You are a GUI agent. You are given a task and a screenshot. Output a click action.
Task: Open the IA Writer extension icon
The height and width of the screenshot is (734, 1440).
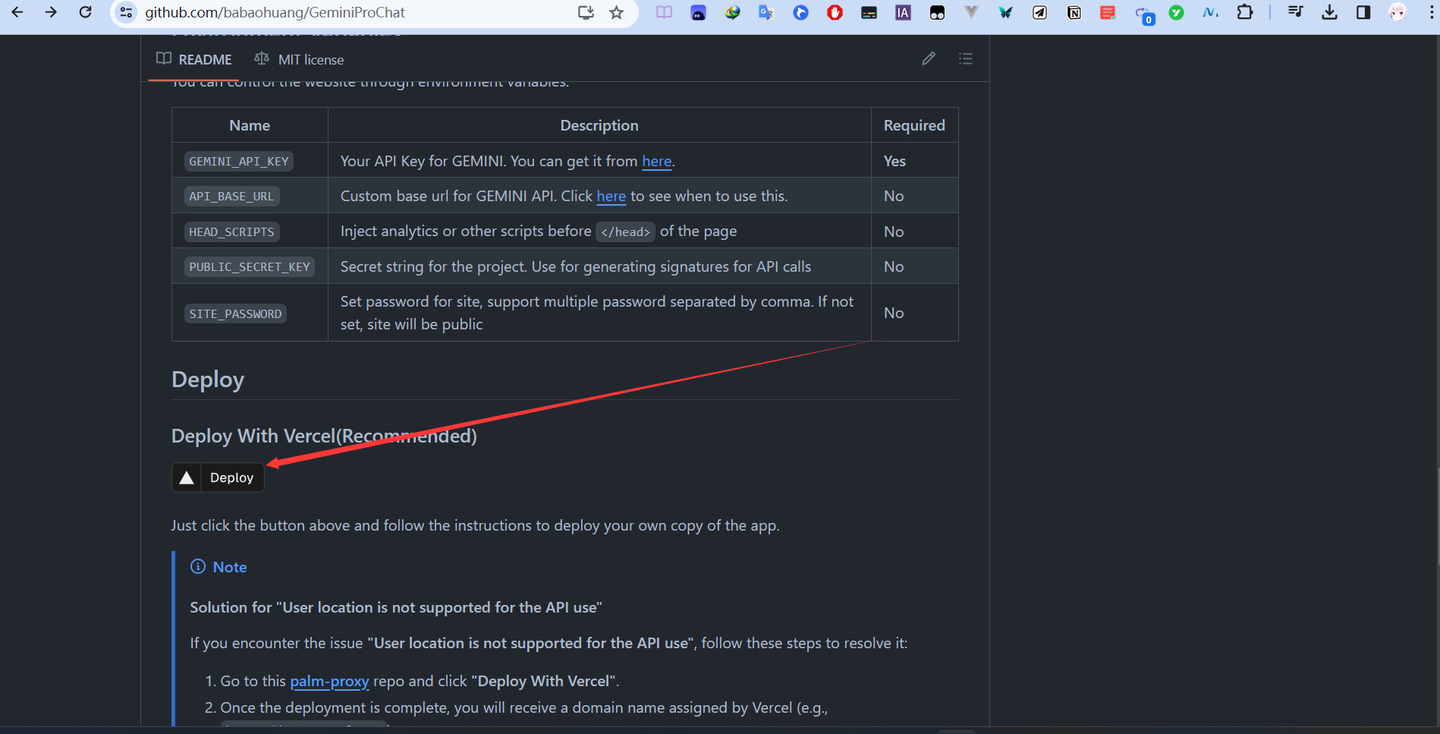(x=903, y=13)
